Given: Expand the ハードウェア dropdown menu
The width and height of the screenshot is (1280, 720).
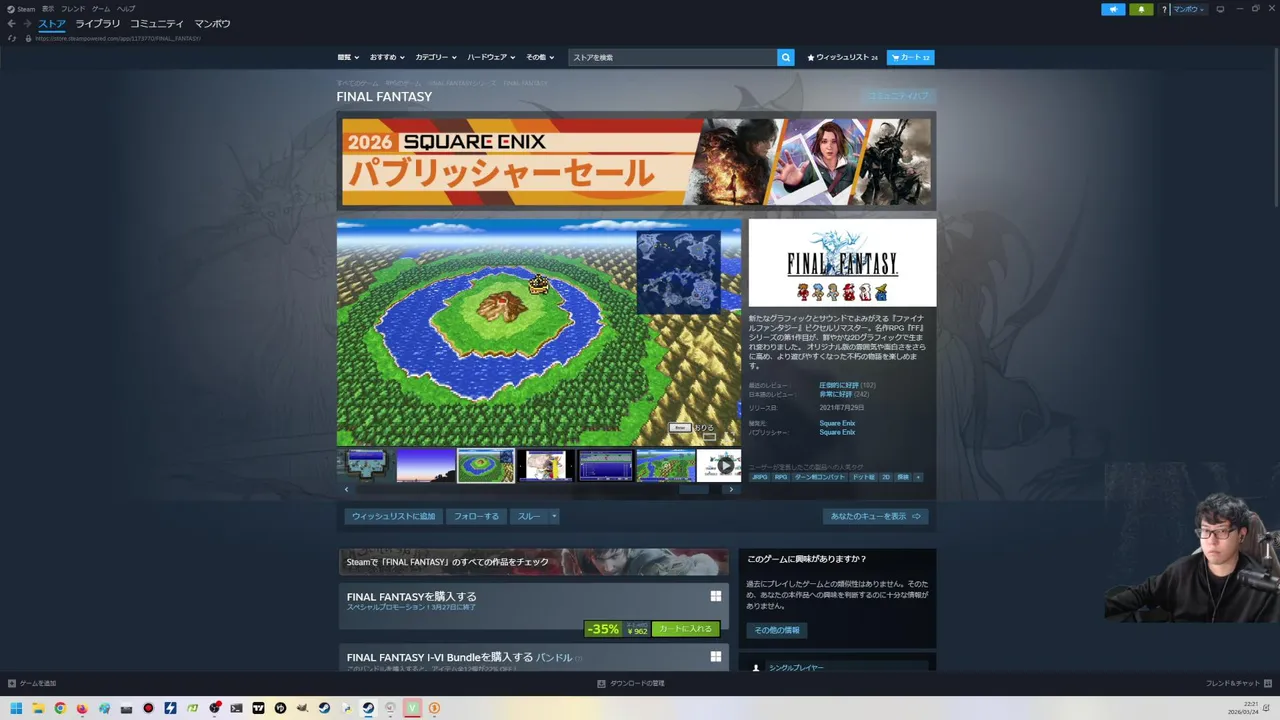Looking at the screenshot, I should [491, 57].
